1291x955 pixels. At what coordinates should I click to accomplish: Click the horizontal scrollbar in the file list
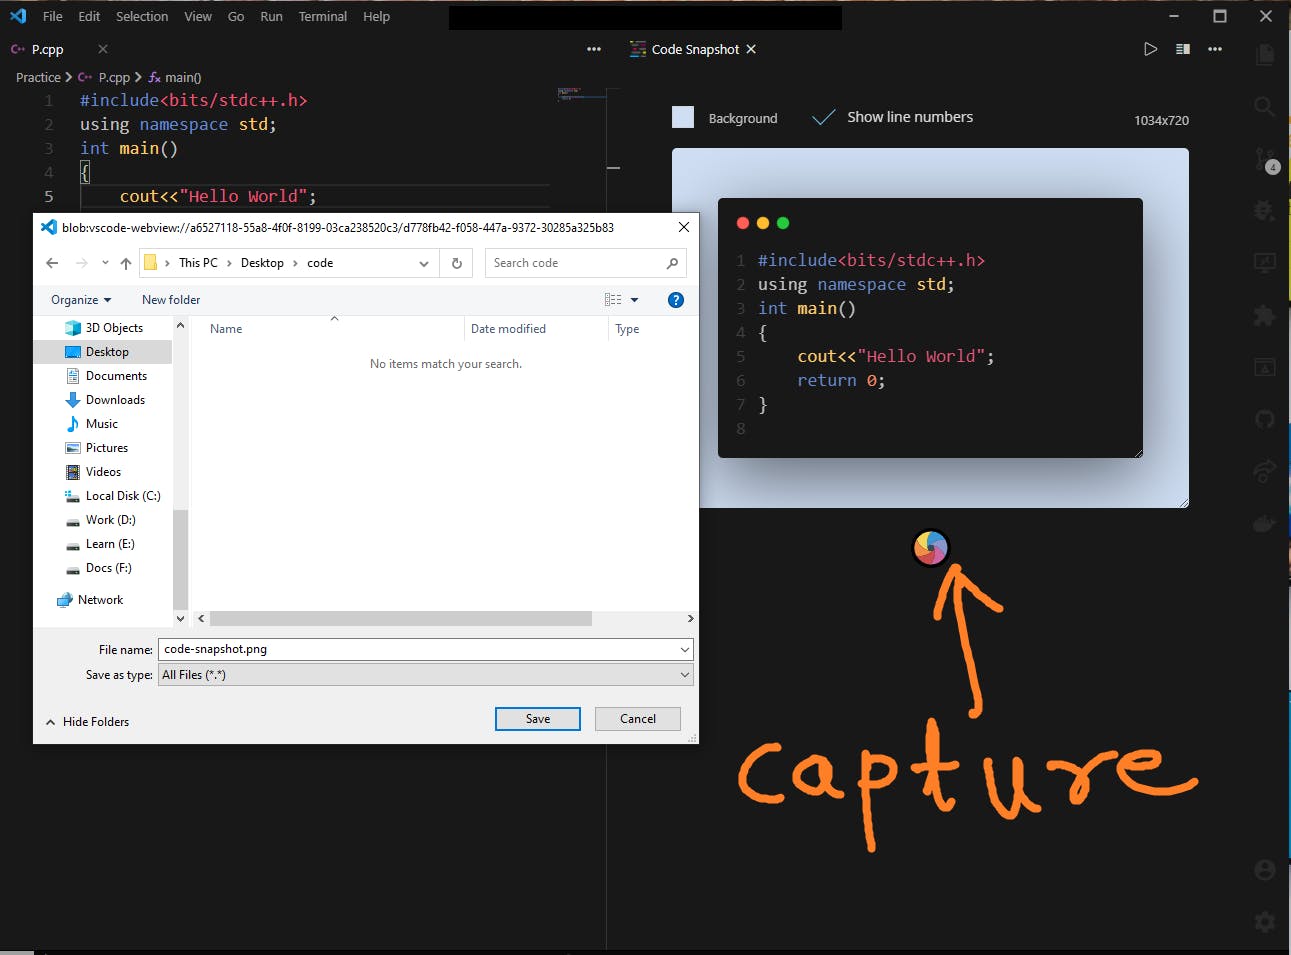(401, 619)
